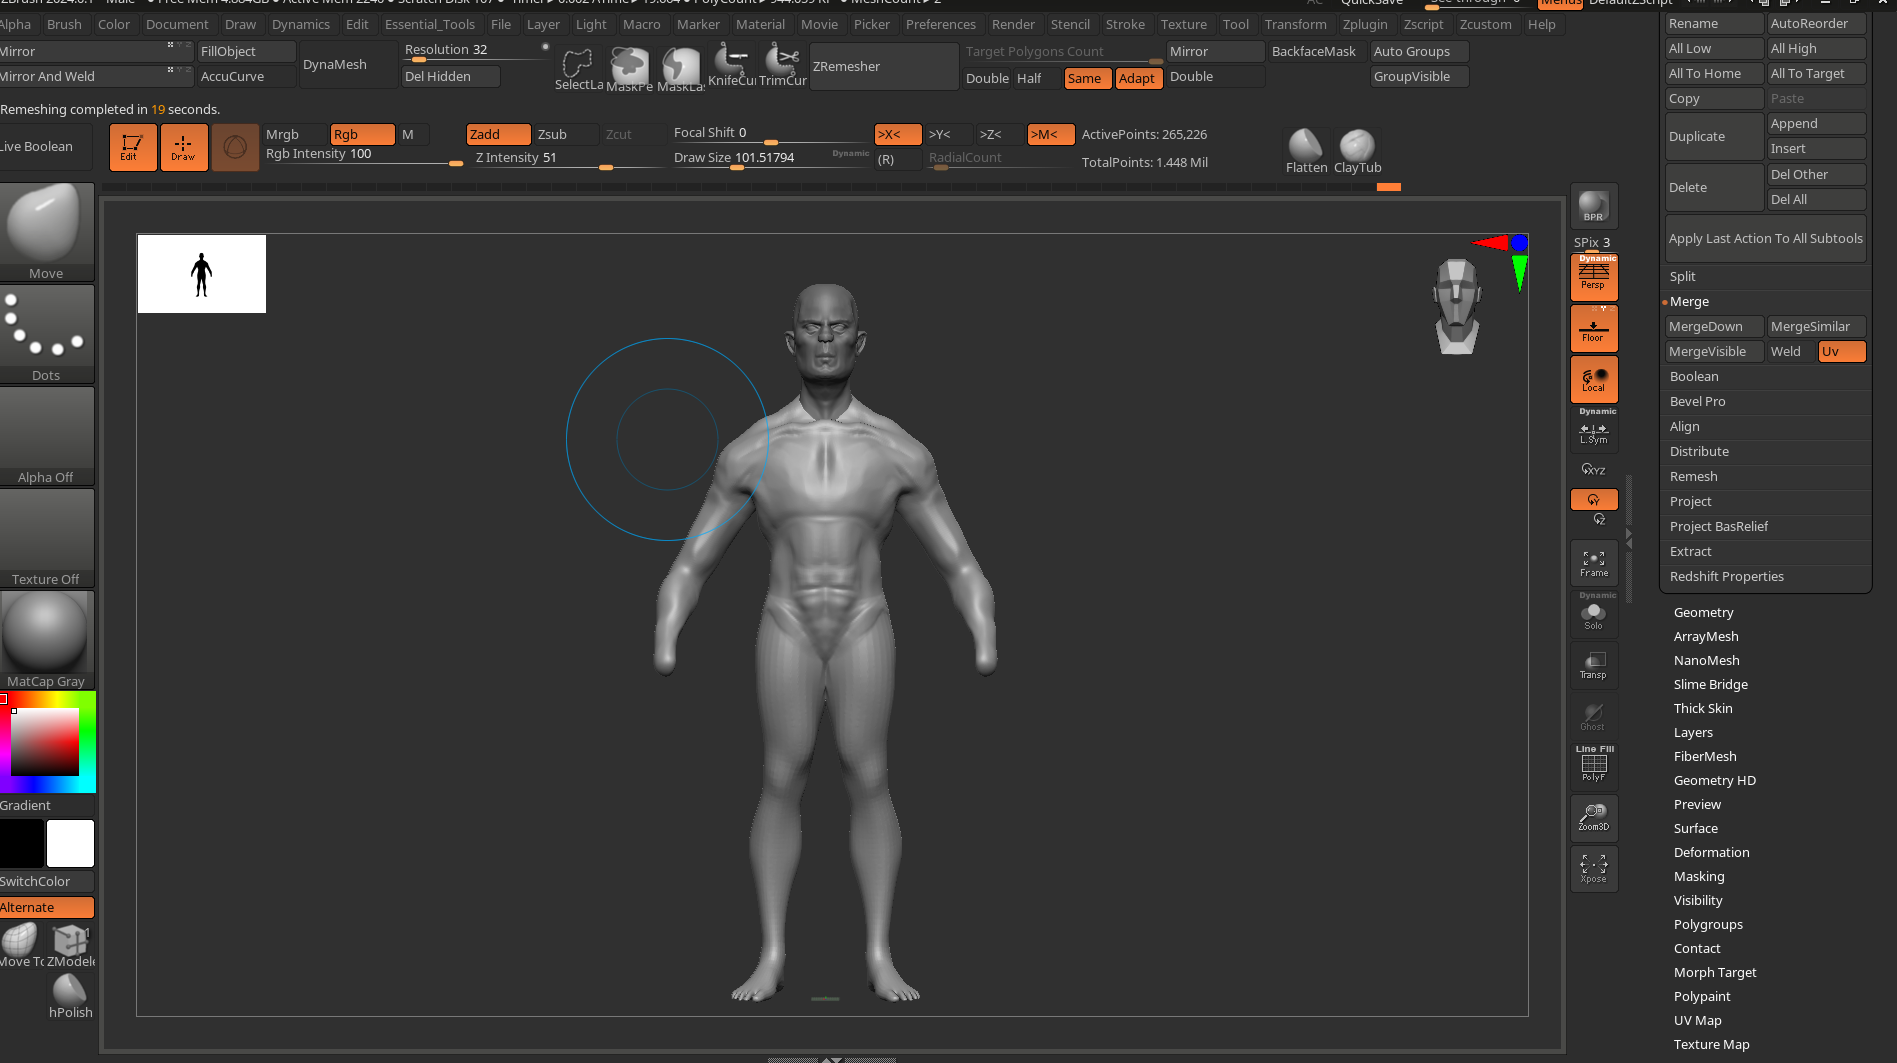The width and height of the screenshot is (1897, 1063).
Task: Expand the Geometry subpalette
Action: [x=1704, y=613]
